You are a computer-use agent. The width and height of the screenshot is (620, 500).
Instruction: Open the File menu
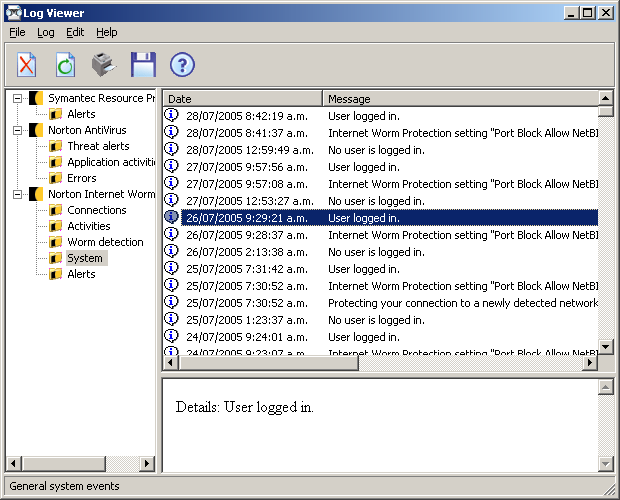point(17,32)
